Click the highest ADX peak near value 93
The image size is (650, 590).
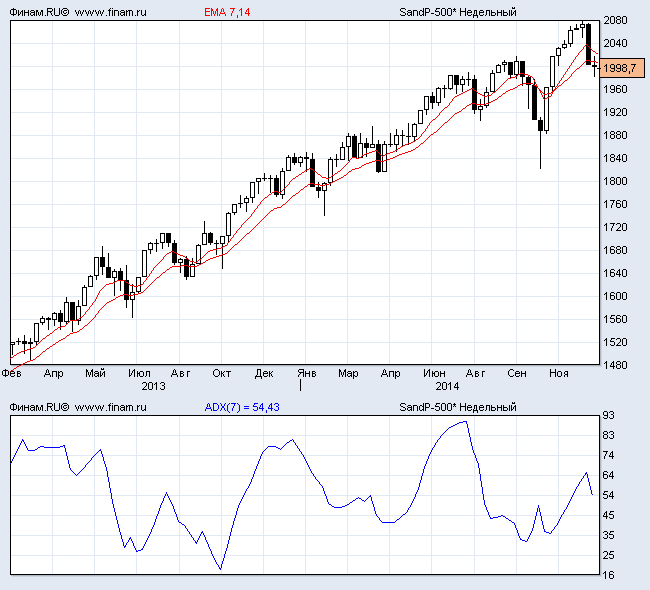tap(465, 421)
